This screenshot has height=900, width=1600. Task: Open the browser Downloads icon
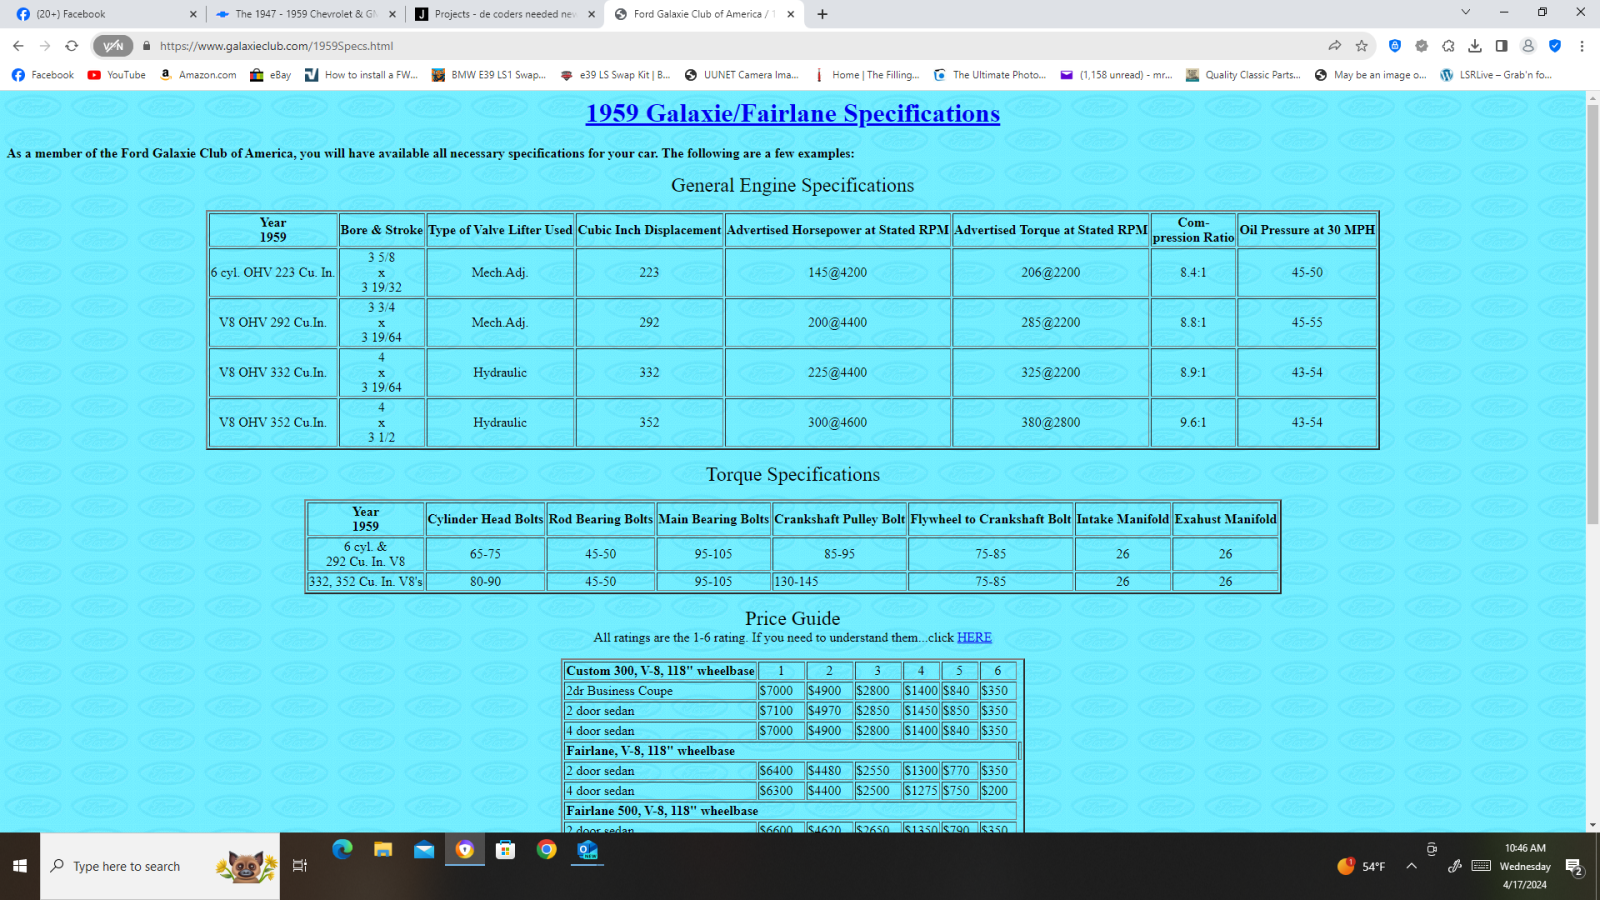(x=1475, y=46)
